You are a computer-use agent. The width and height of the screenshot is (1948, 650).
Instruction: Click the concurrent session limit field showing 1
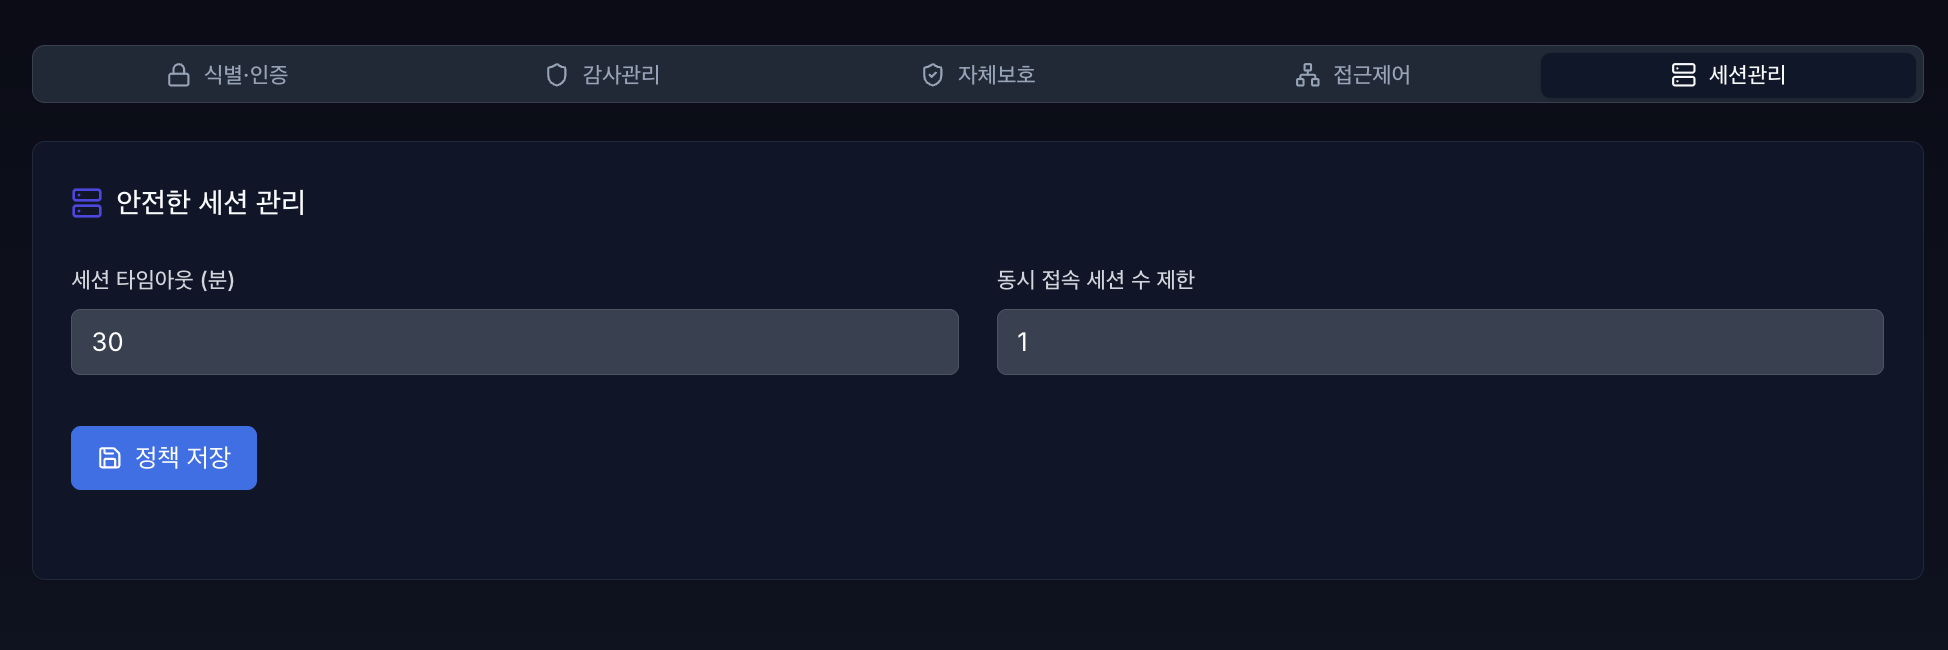pyautogui.click(x=1440, y=341)
